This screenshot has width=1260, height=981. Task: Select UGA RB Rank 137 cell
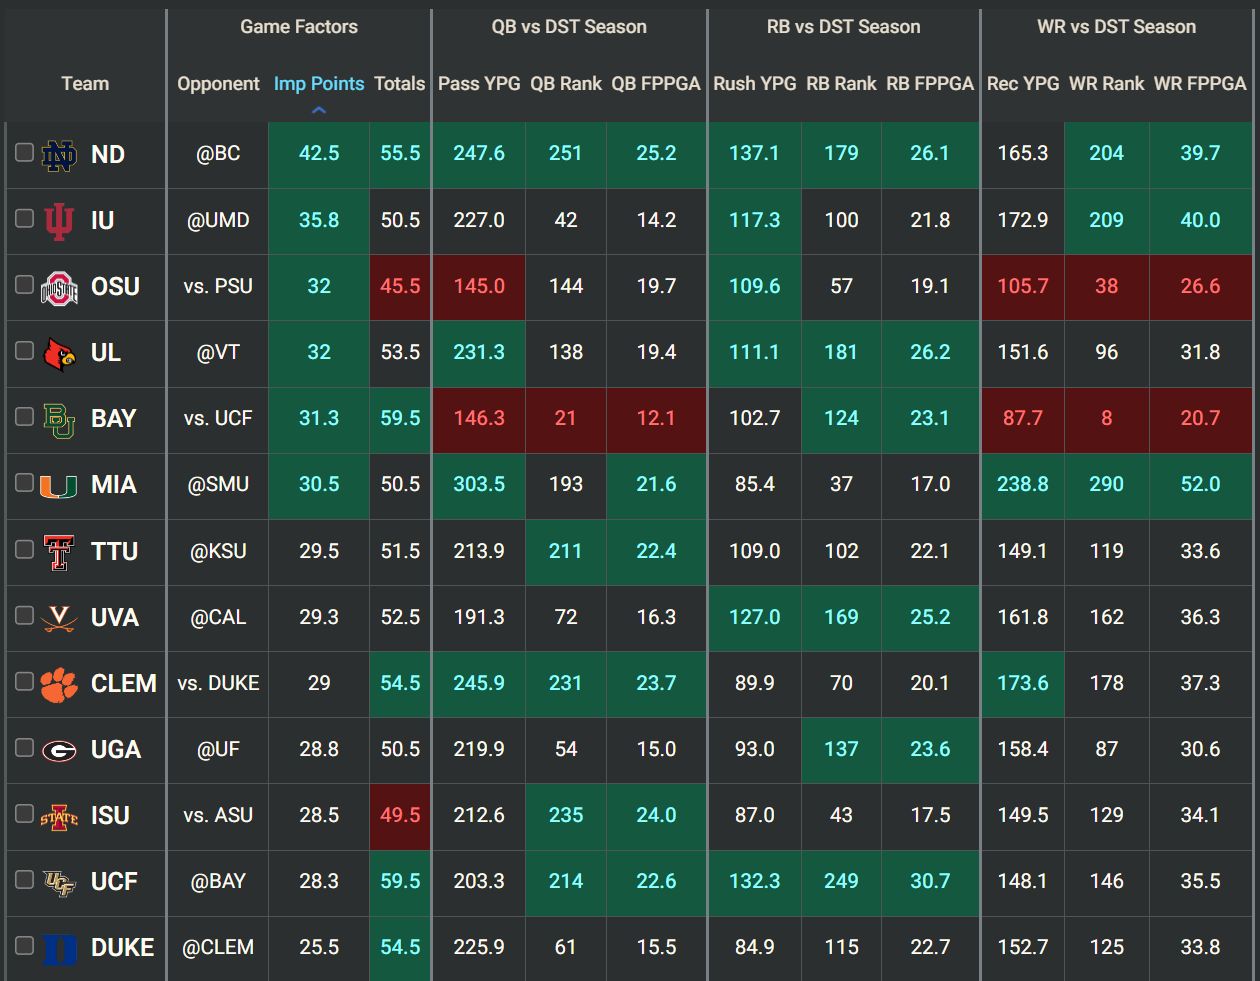tap(841, 750)
